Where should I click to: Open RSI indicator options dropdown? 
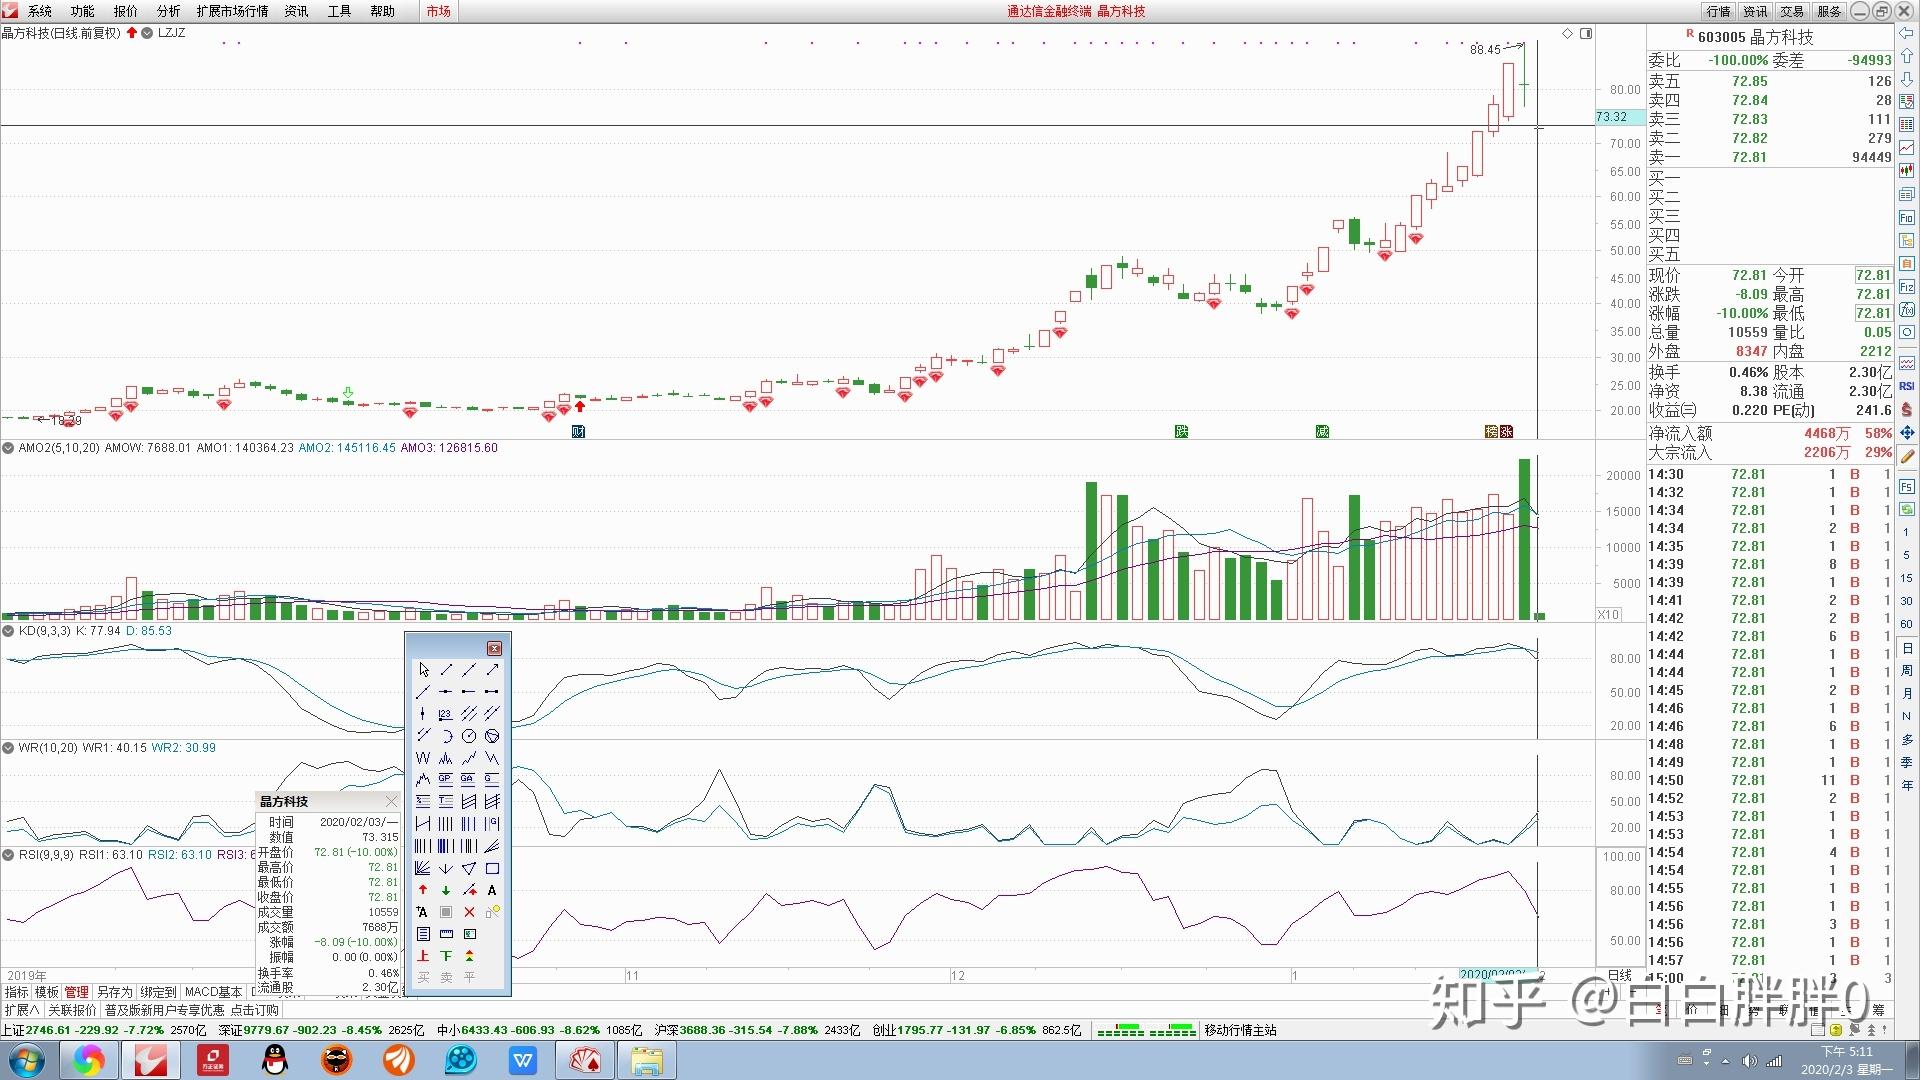[x=8, y=855]
